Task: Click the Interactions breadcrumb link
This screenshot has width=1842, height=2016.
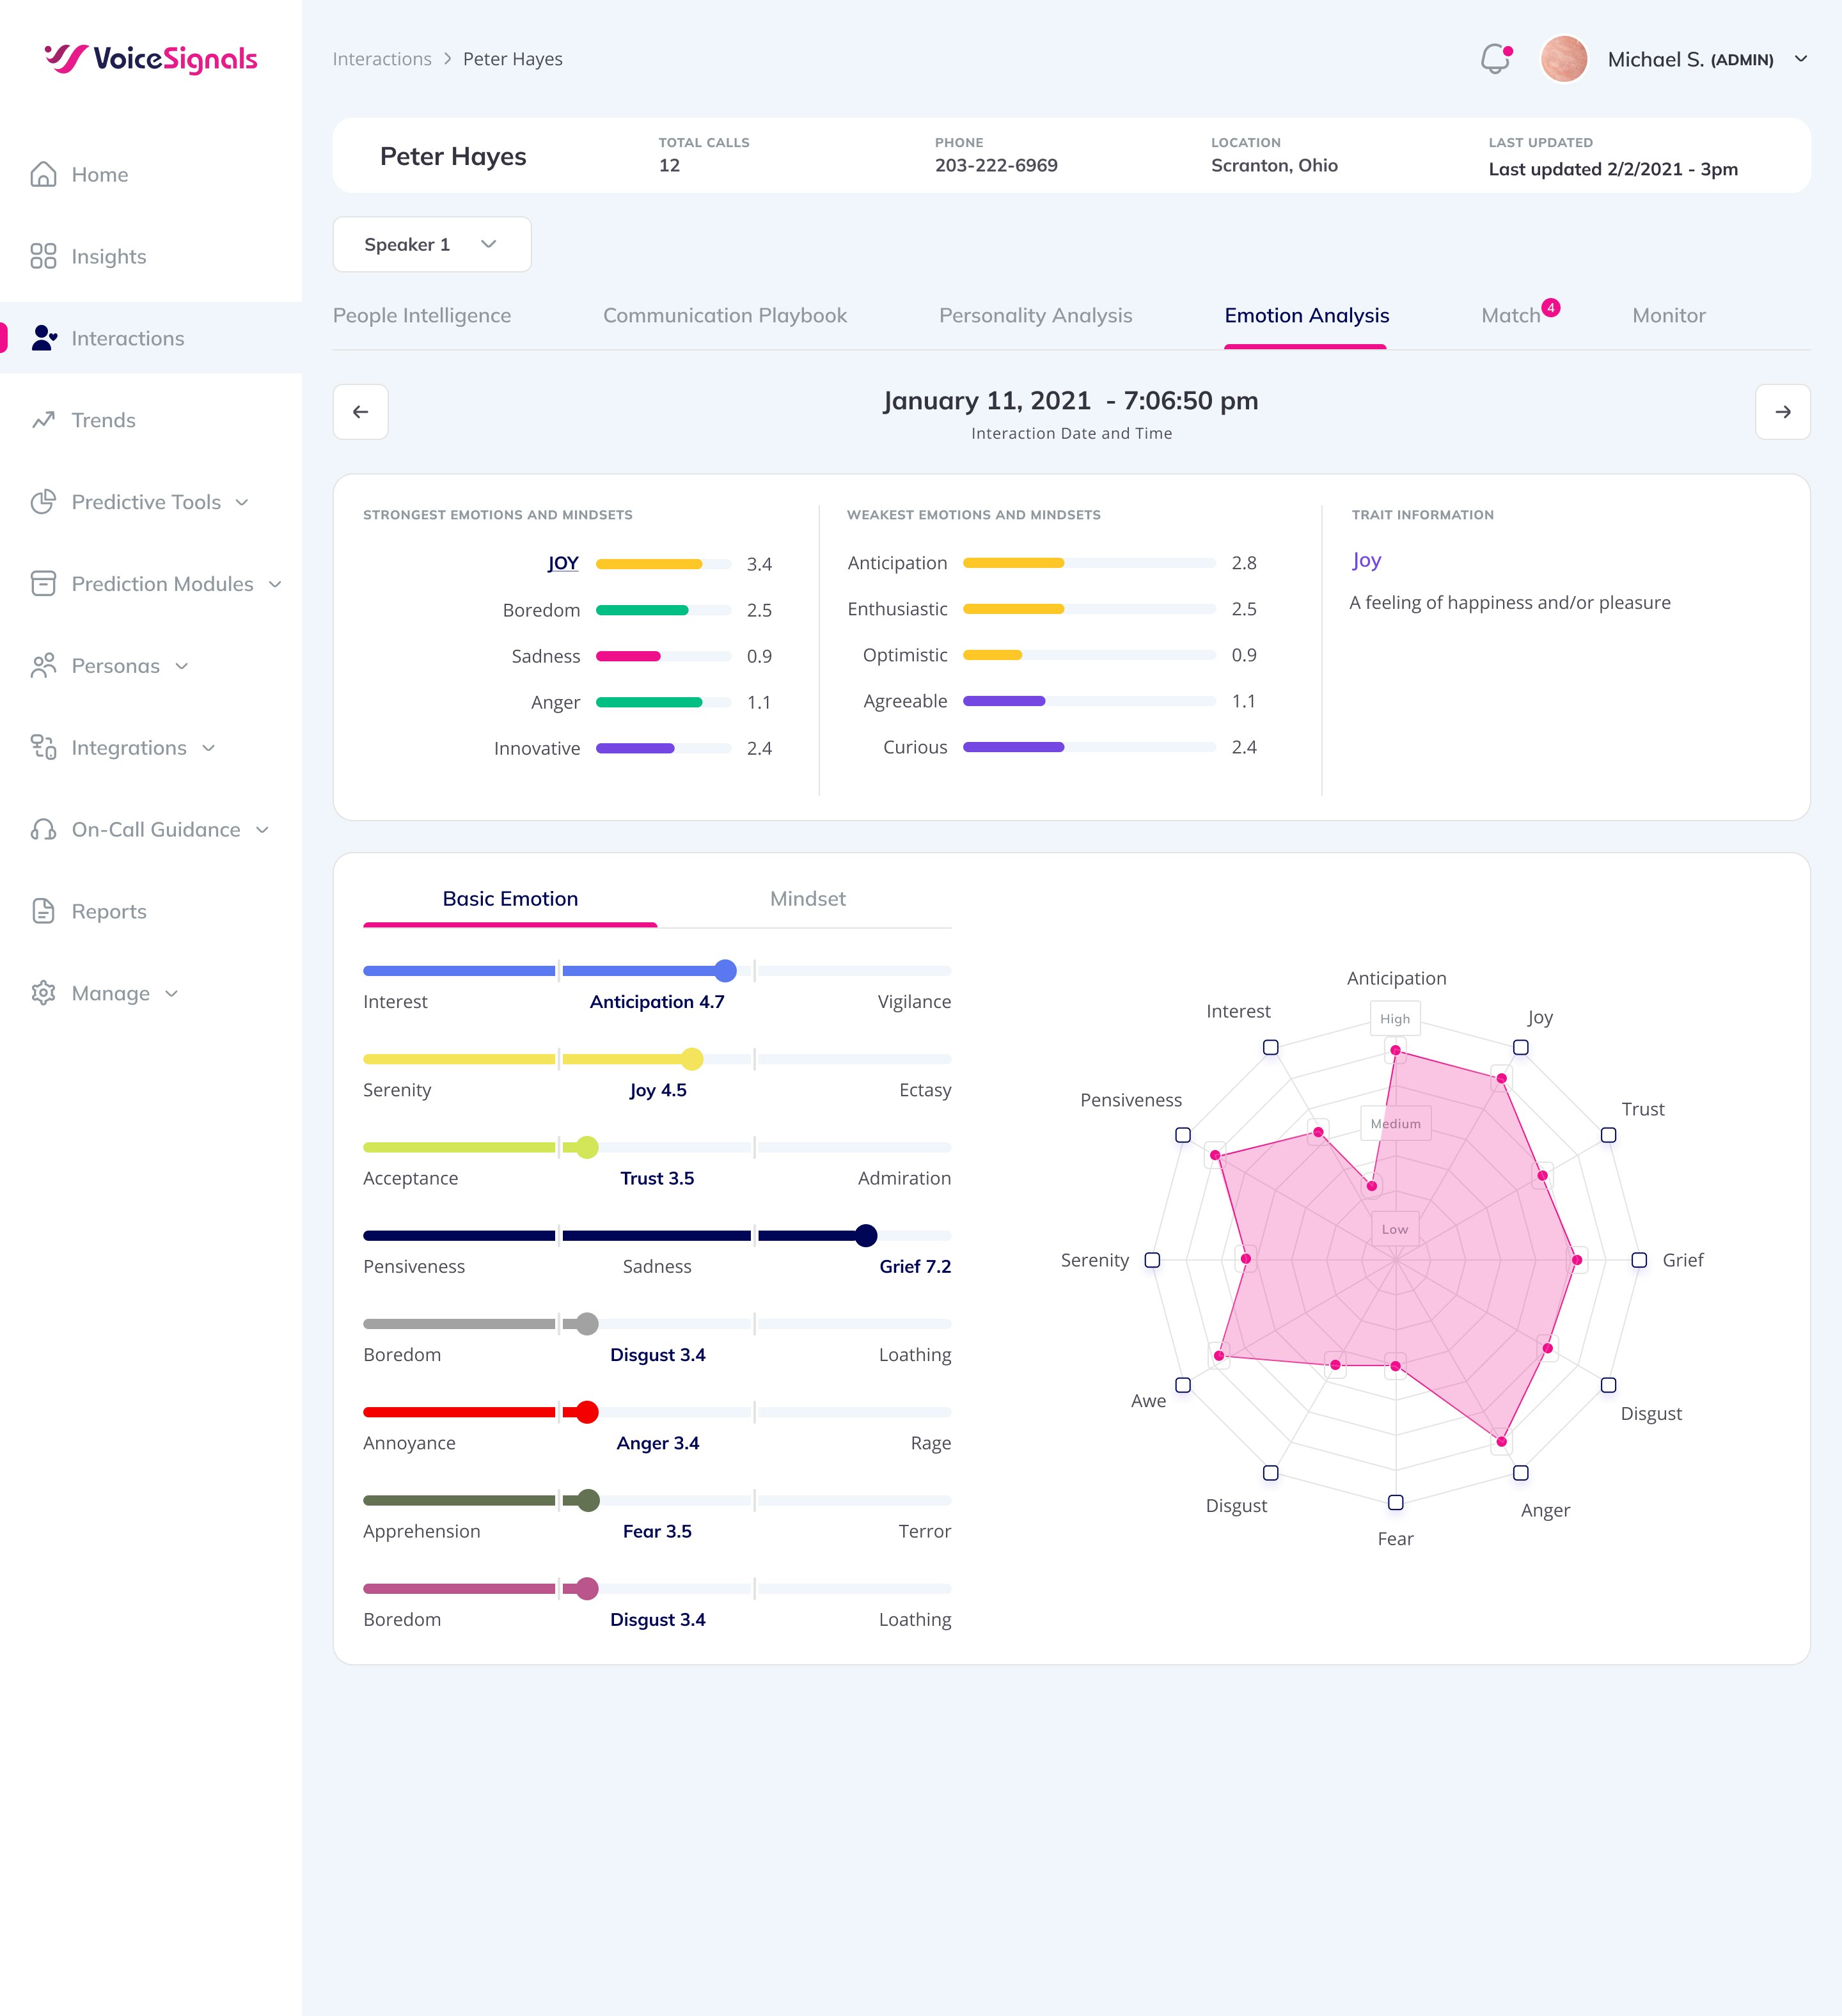Action: pyautogui.click(x=381, y=59)
